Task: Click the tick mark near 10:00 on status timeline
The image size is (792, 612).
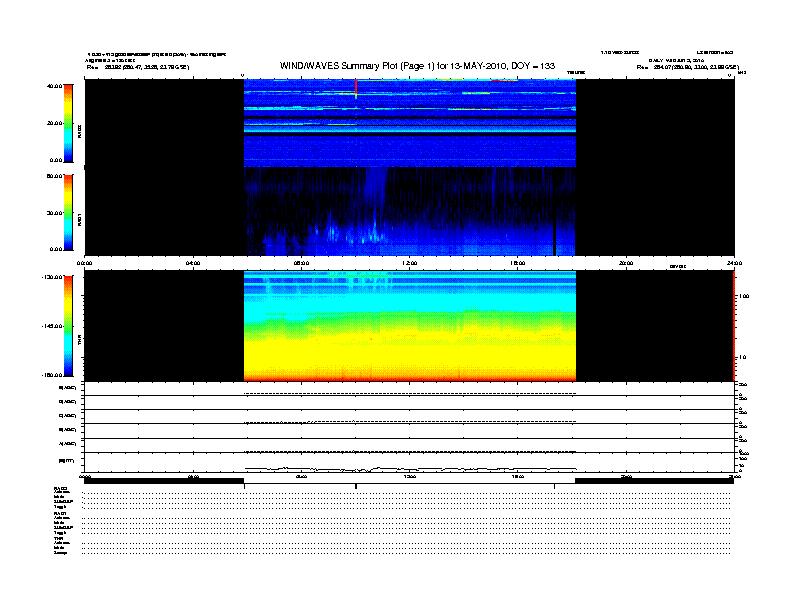Action: (356, 486)
